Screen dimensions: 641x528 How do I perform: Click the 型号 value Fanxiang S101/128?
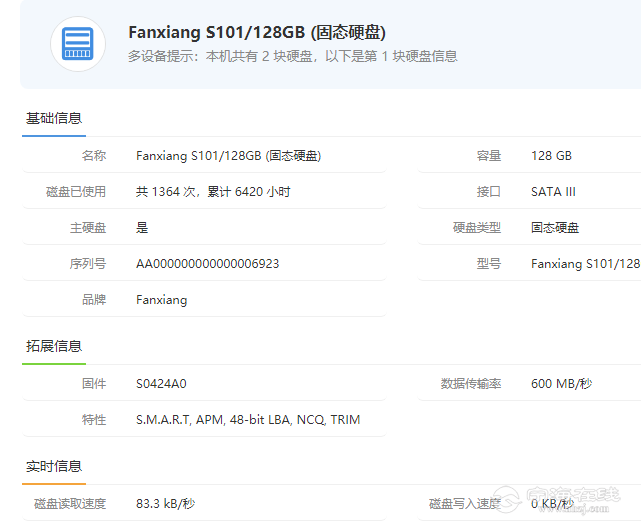click(x=585, y=264)
